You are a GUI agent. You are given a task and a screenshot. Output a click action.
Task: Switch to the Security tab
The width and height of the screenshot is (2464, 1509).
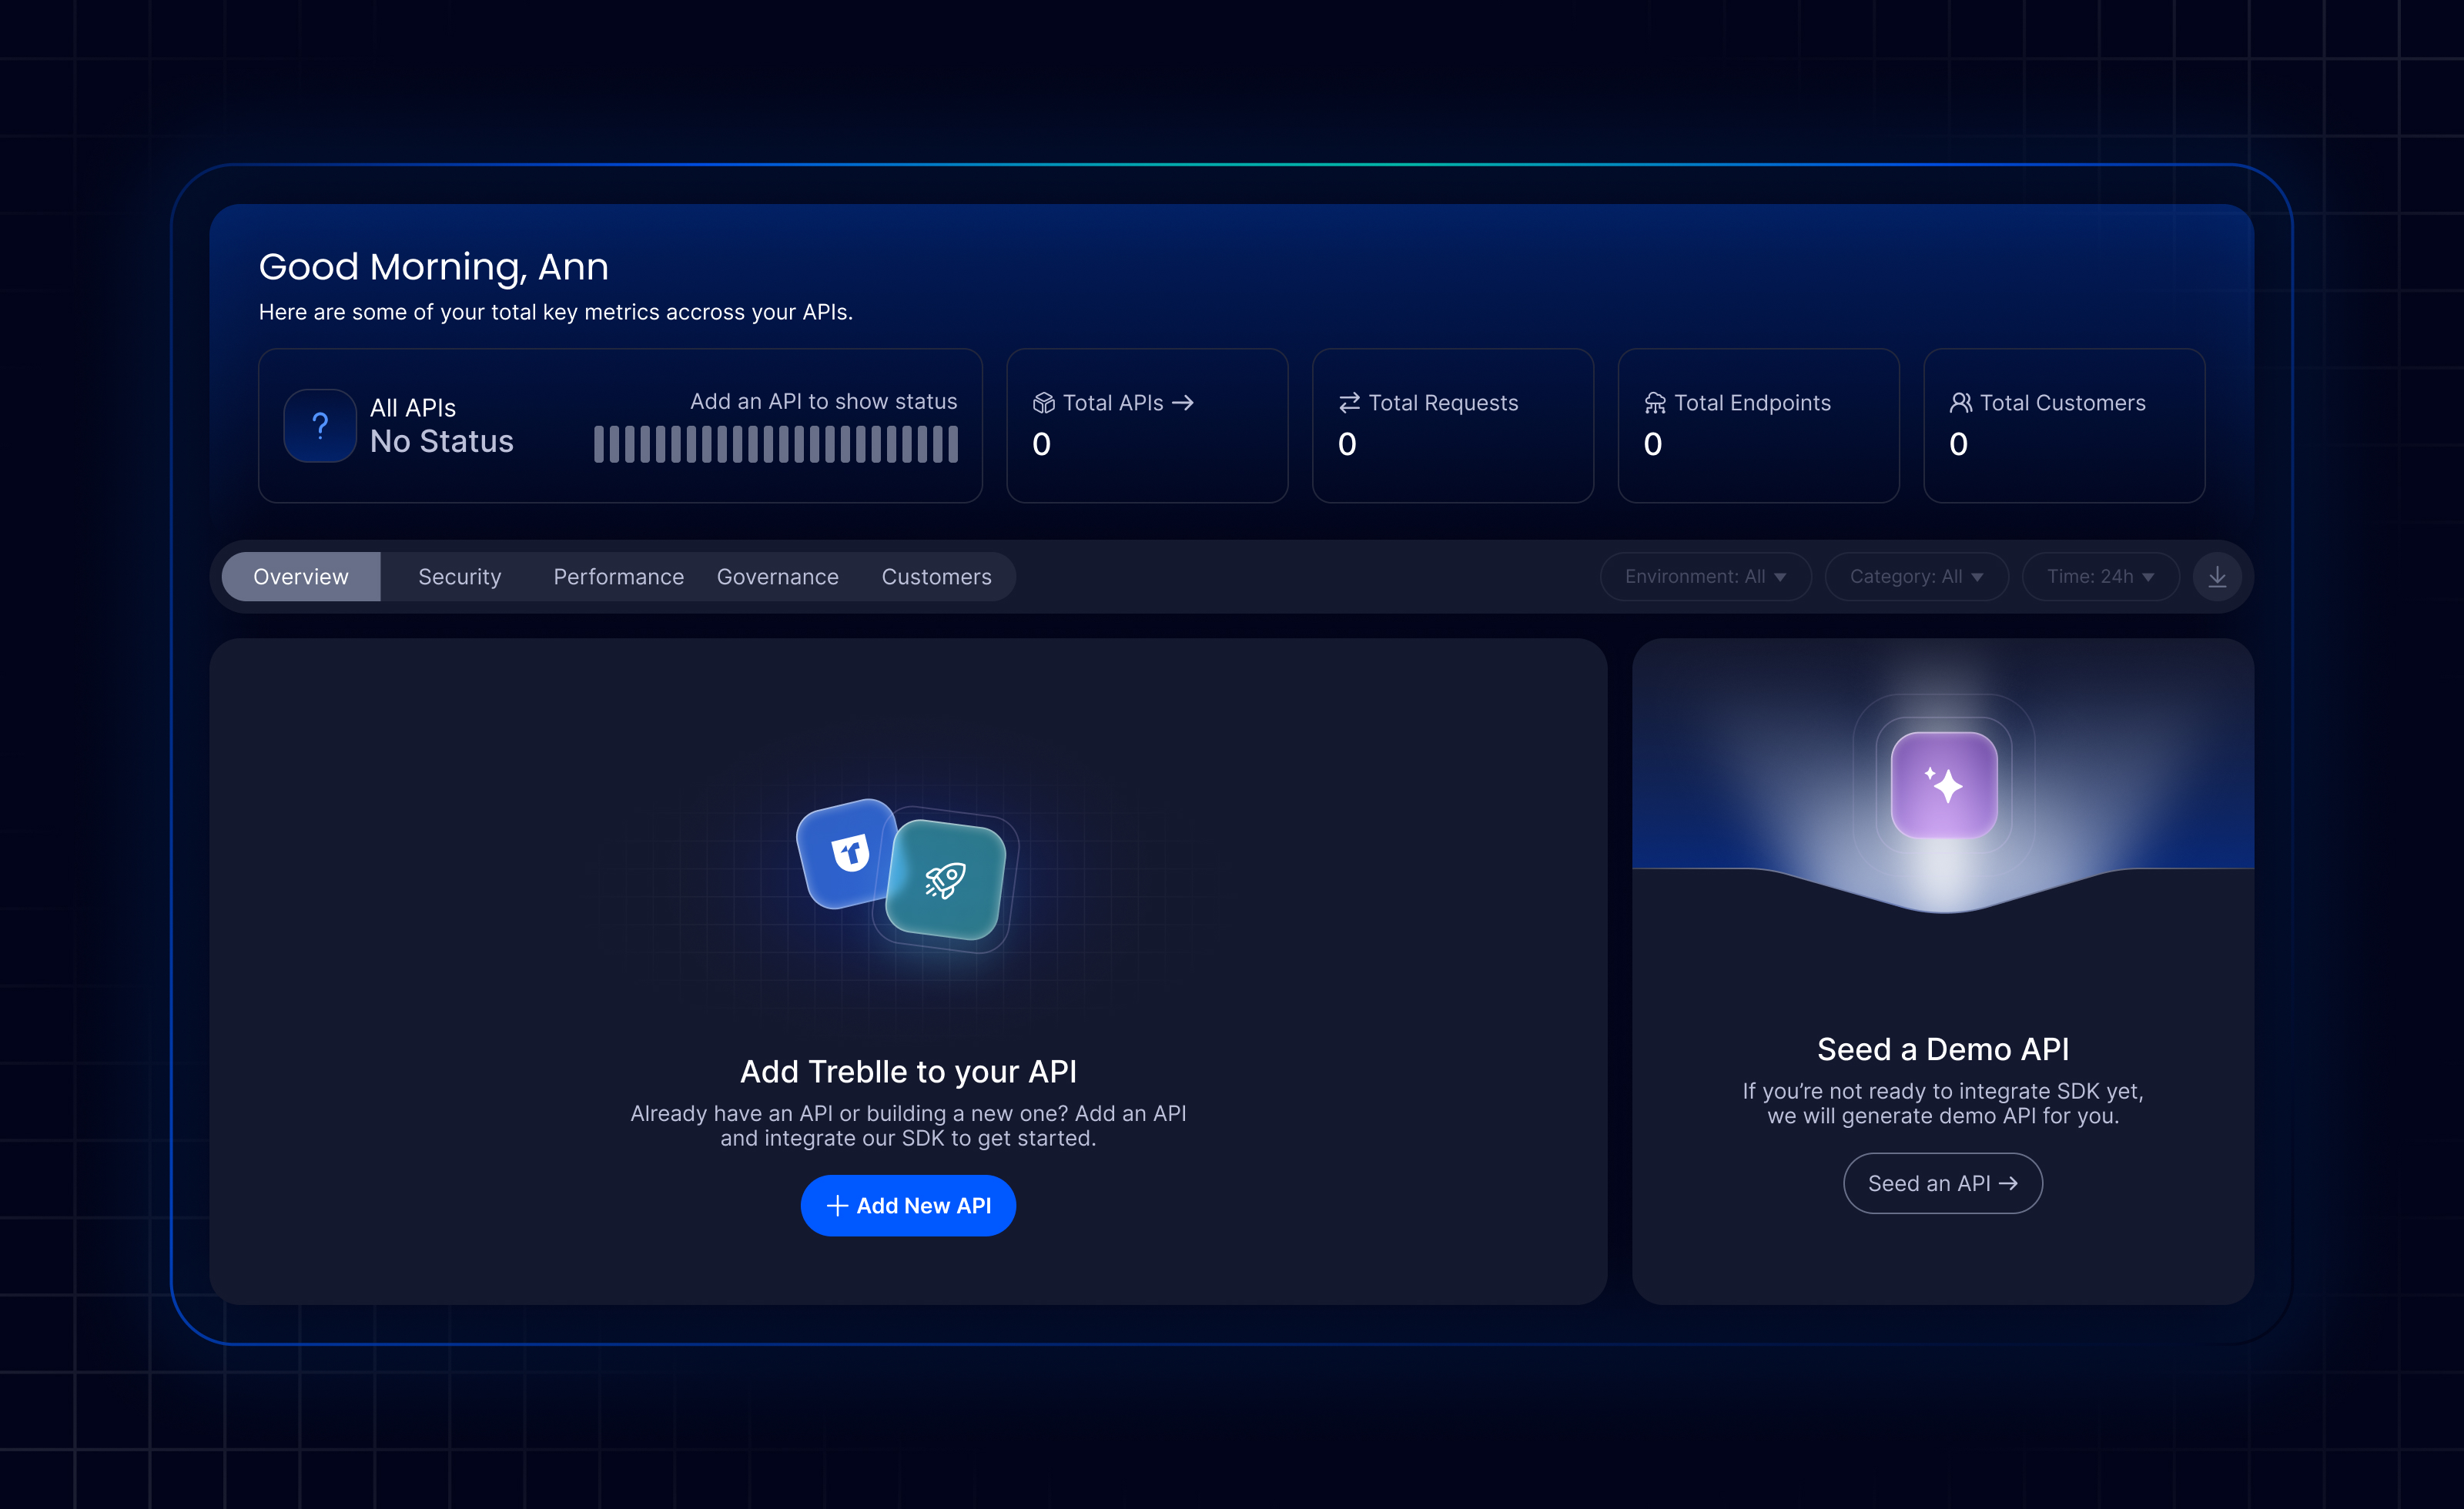click(x=459, y=577)
